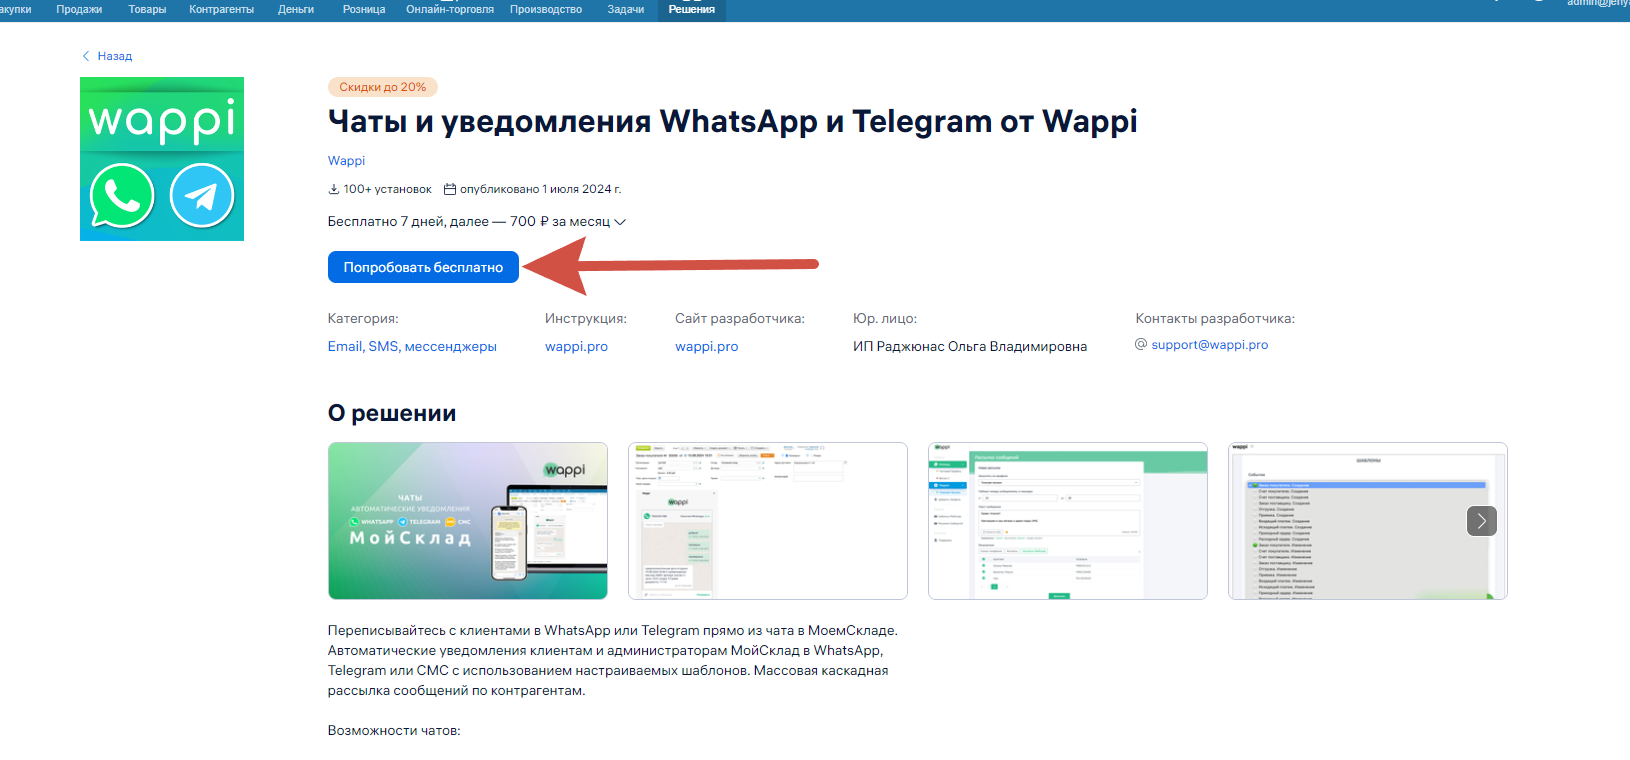Click the back arrow chevron icon

[x=86, y=56]
